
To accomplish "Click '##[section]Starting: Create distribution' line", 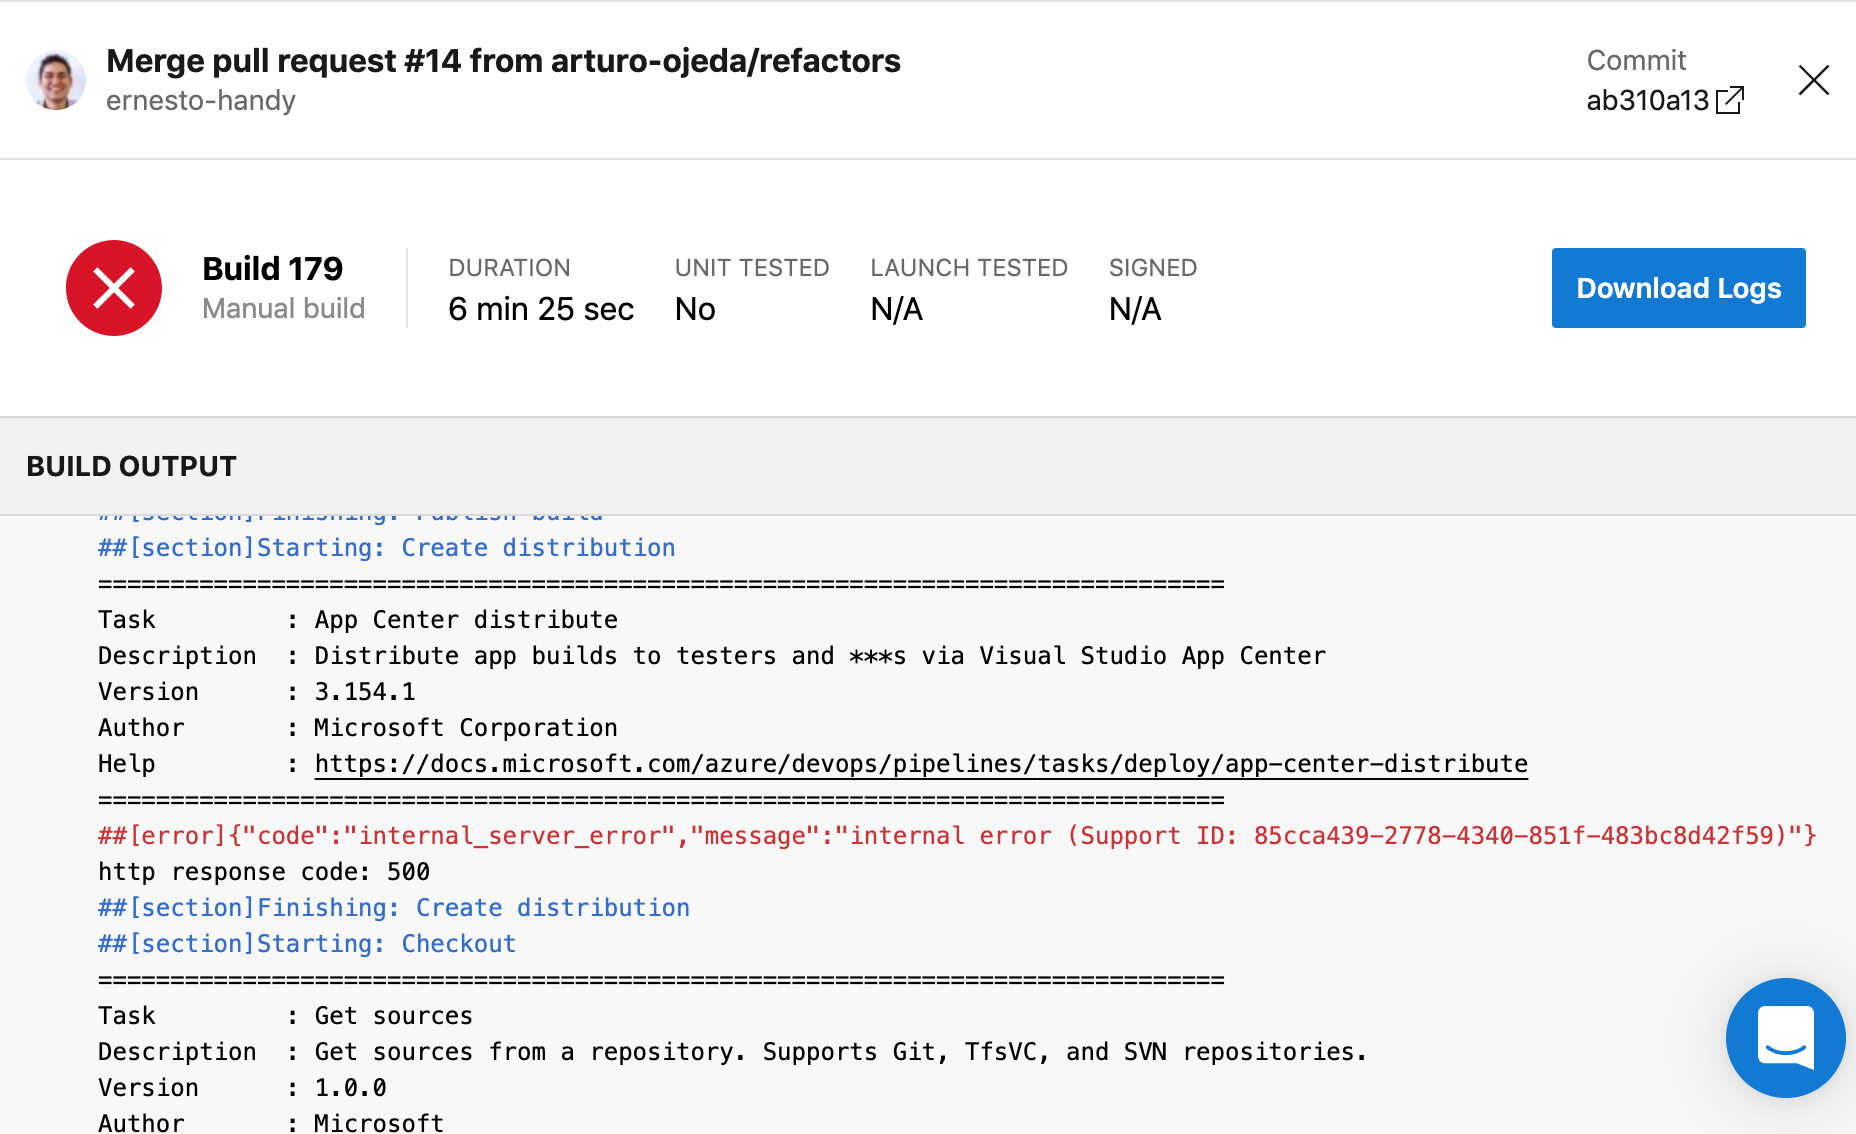I will click(387, 548).
